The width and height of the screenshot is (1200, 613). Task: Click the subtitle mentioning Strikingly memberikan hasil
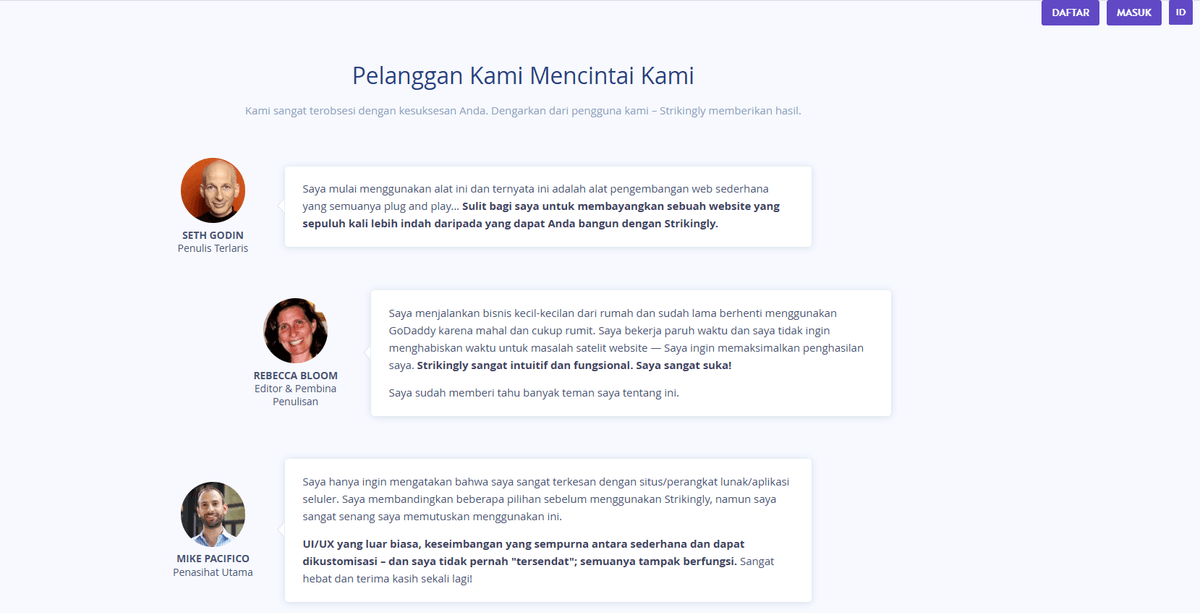click(522, 109)
